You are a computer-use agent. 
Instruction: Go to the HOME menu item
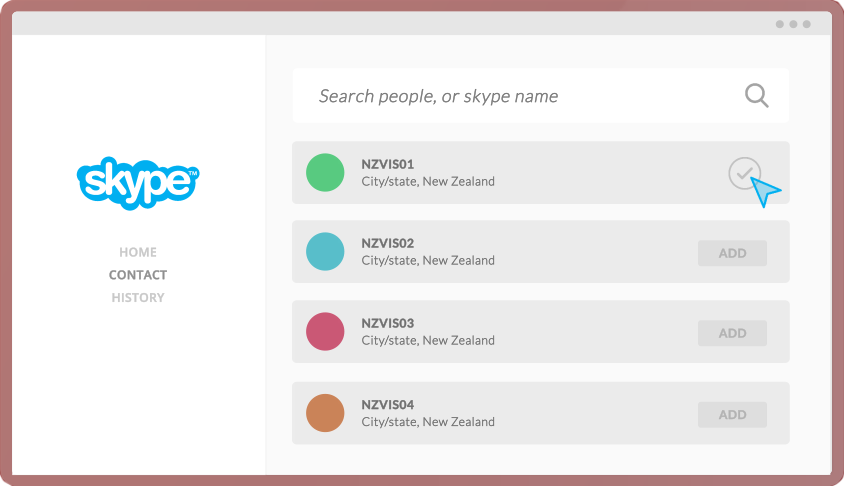click(x=138, y=252)
